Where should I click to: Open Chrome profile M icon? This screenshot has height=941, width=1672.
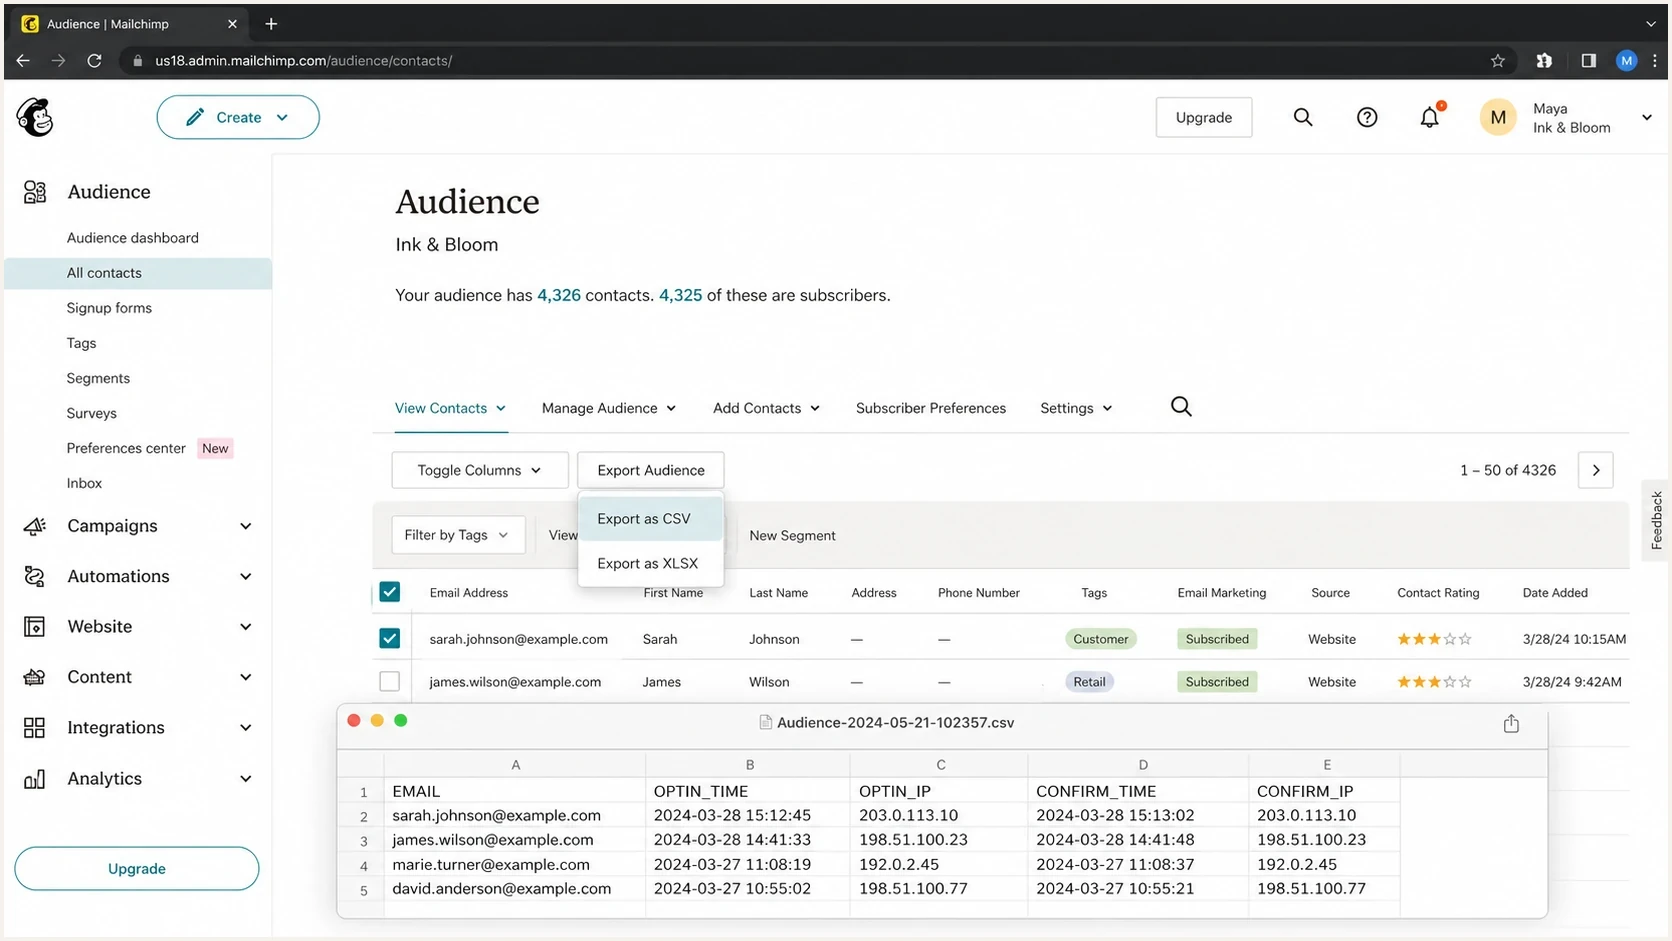(x=1626, y=61)
